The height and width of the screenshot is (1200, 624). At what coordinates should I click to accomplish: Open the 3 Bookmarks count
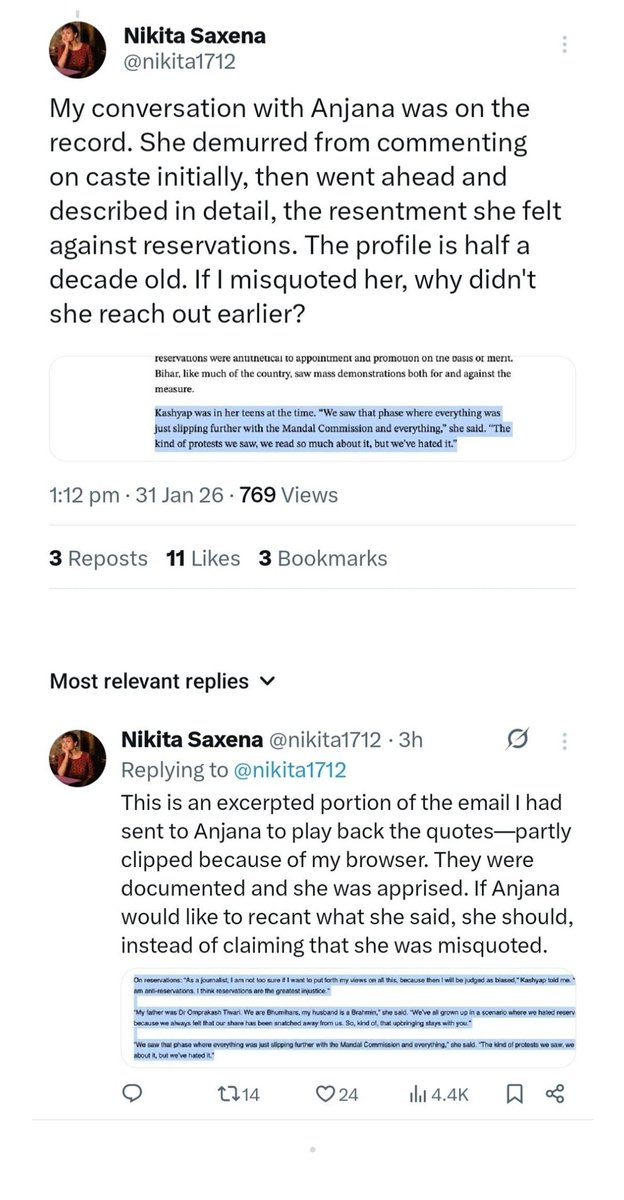pyautogui.click(x=323, y=559)
